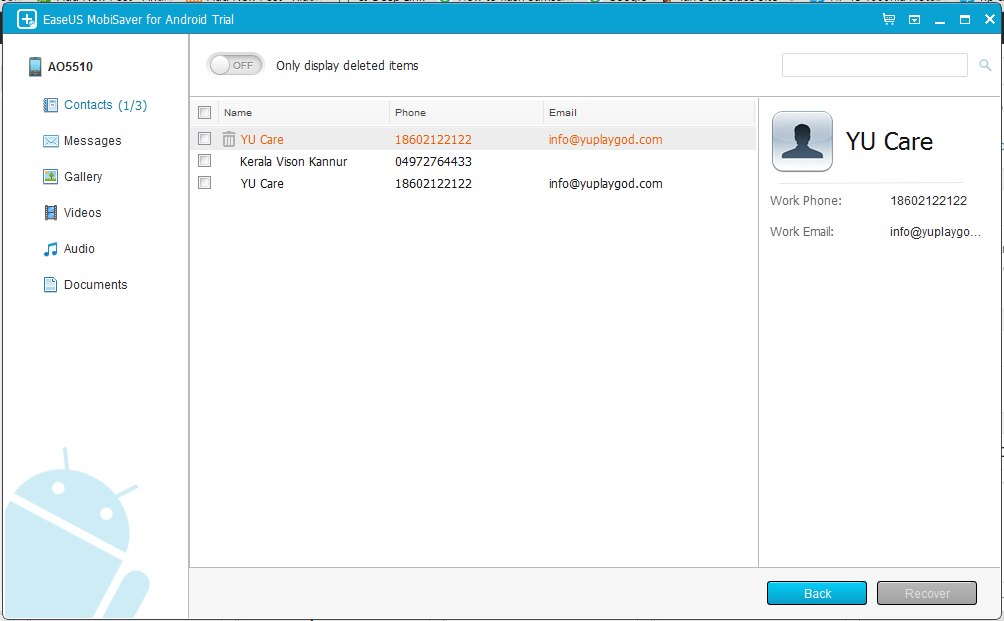Click the Back button

816,593
